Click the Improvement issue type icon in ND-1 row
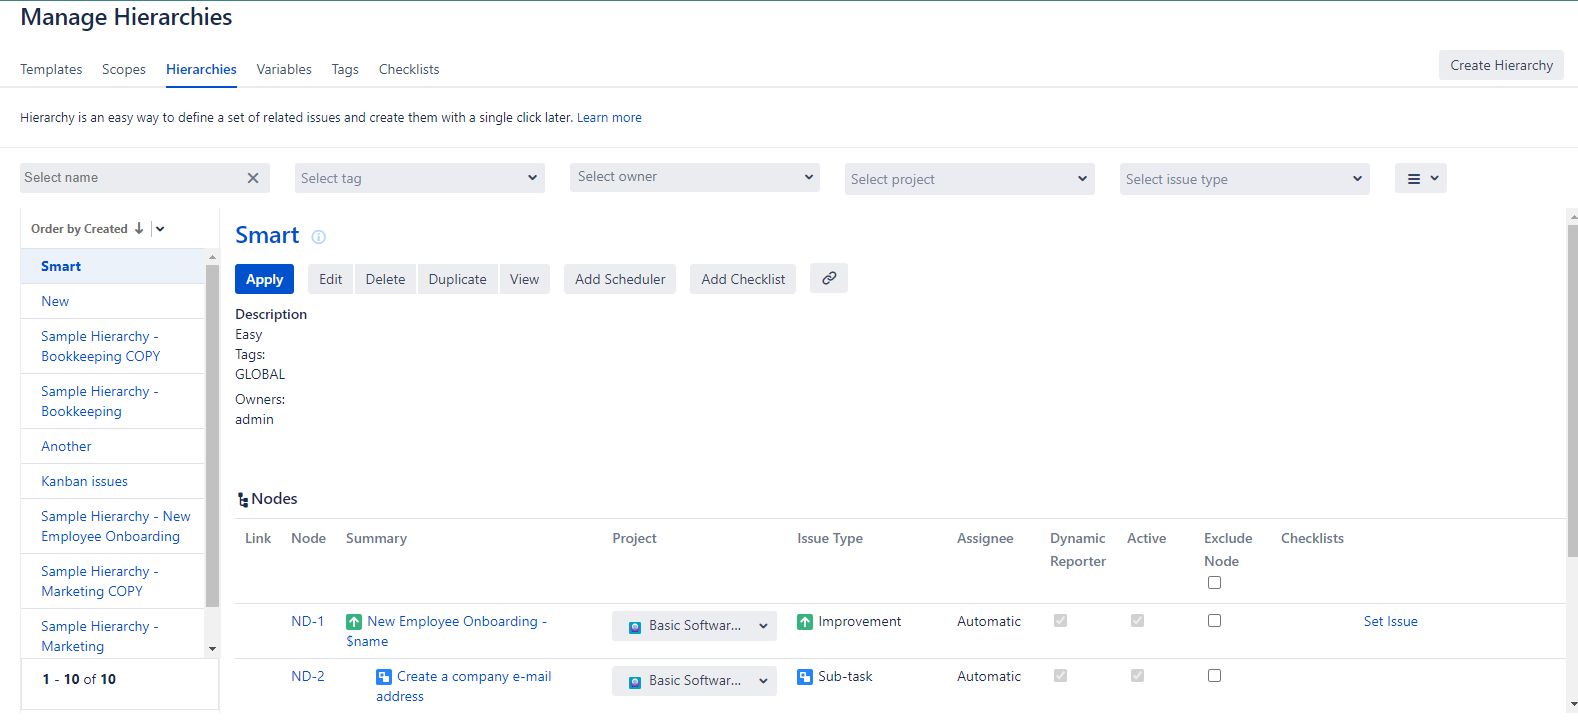The height and width of the screenshot is (720, 1578). pos(805,622)
